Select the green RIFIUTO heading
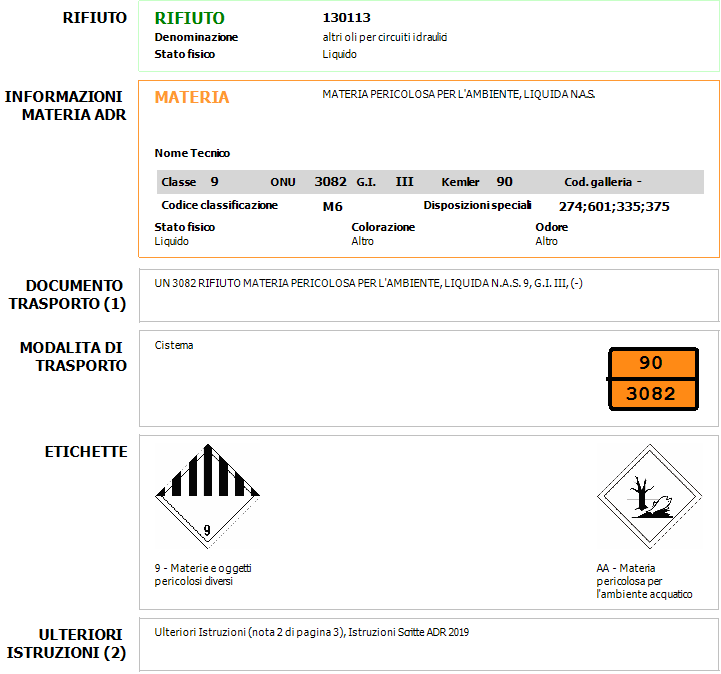Screen dimensions: 721x674 189,18
